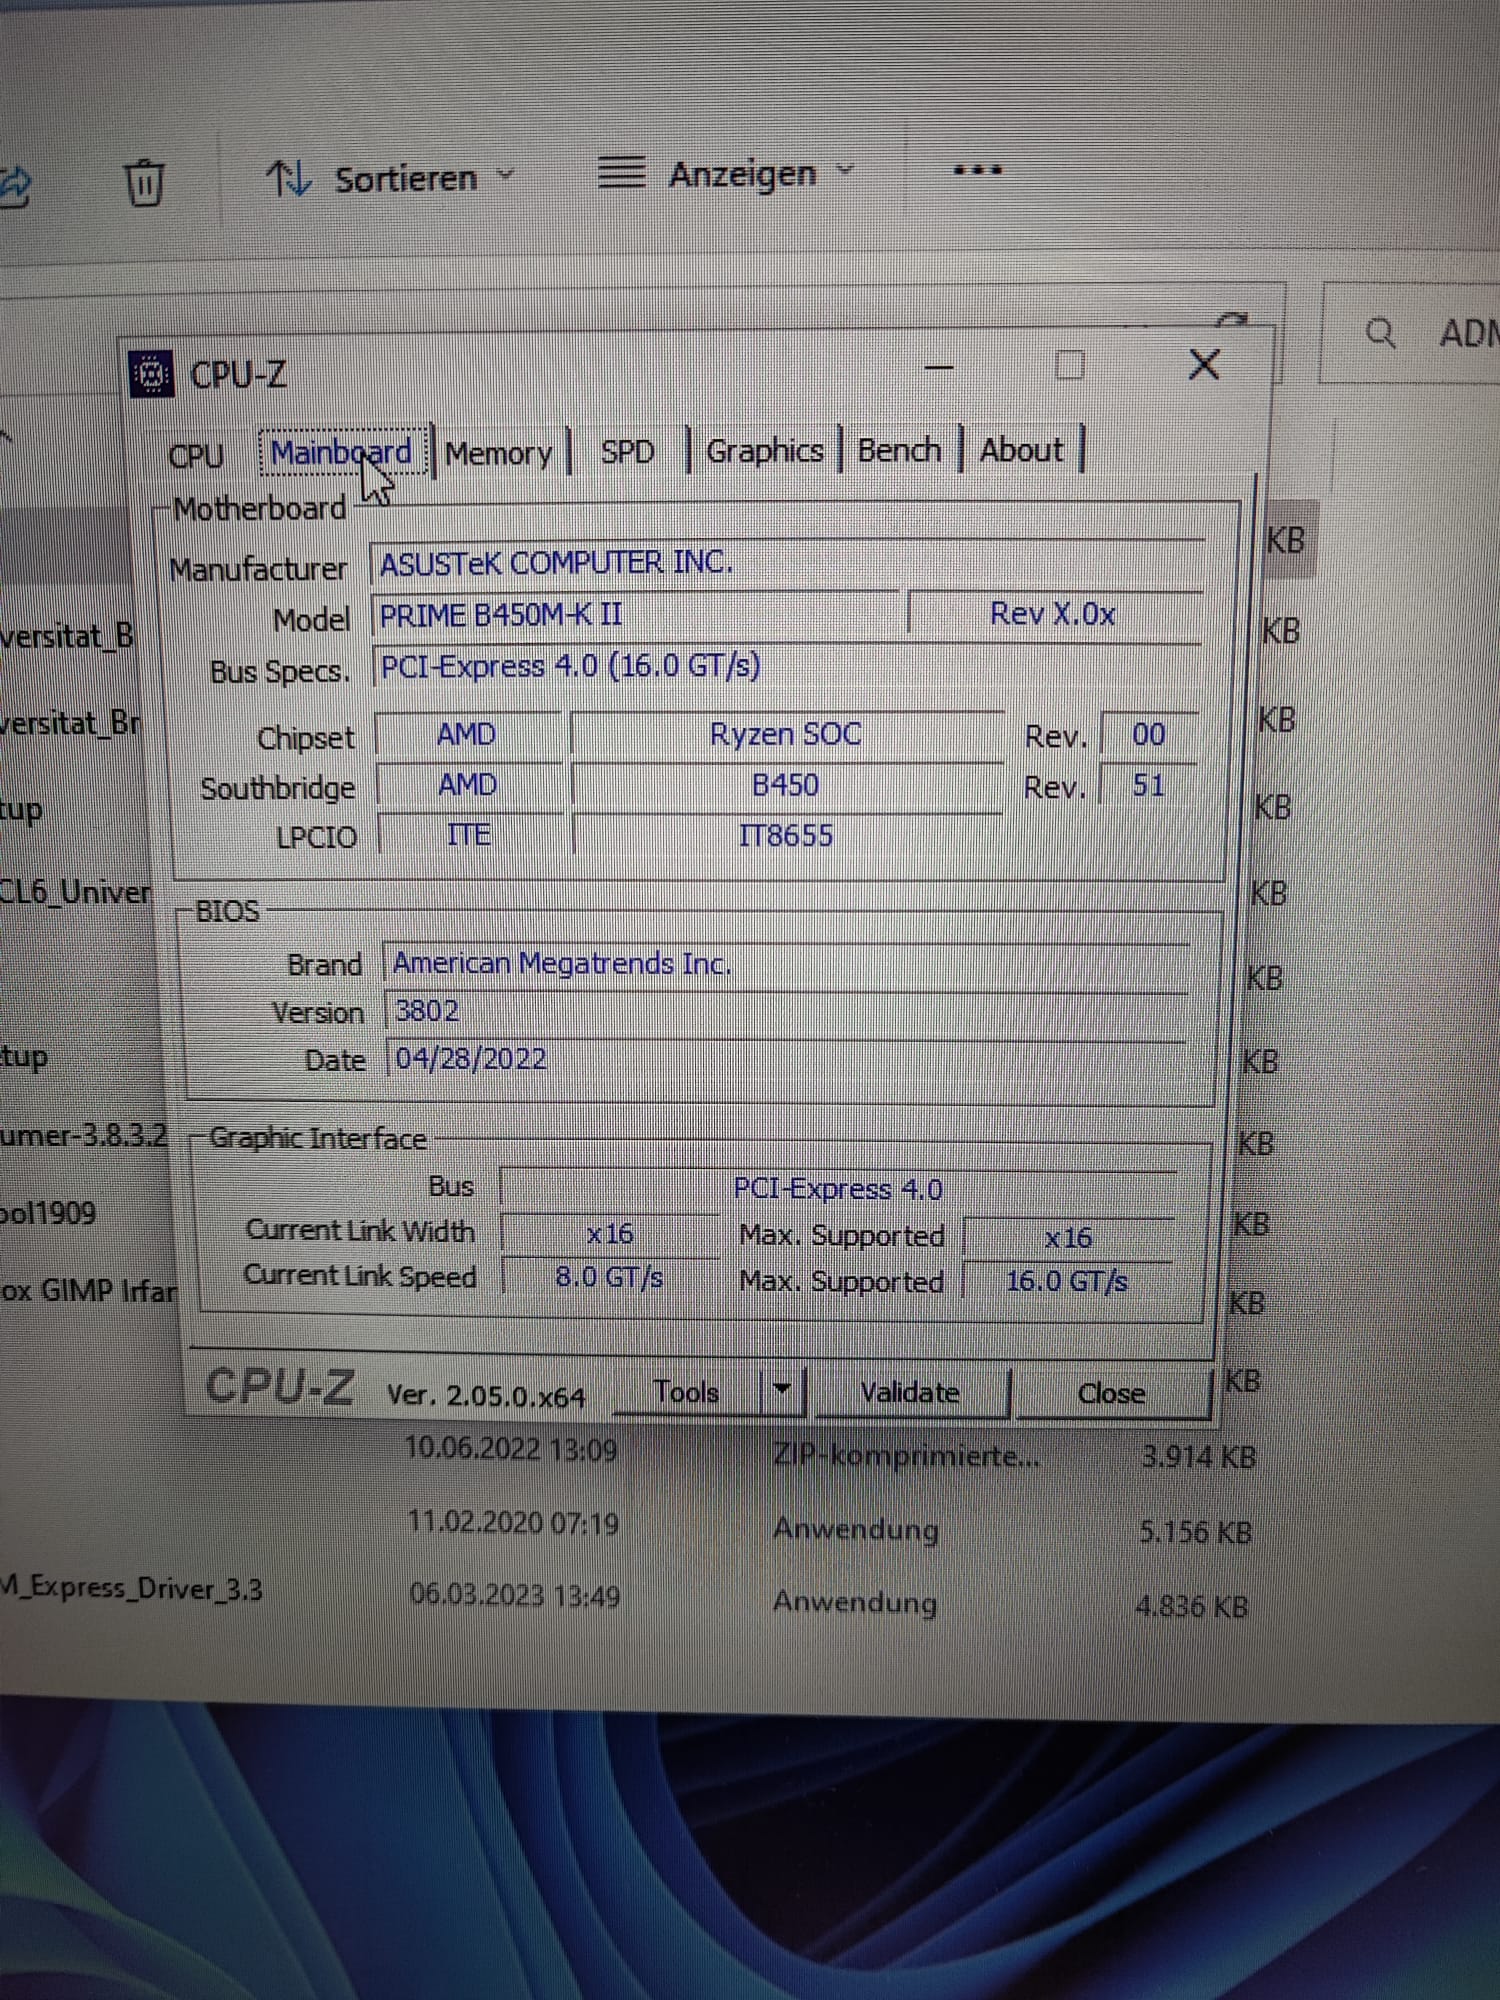Click the Ryzen SOC chipset value
Viewport: 1500px width, 2000px height.
tap(786, 734)
